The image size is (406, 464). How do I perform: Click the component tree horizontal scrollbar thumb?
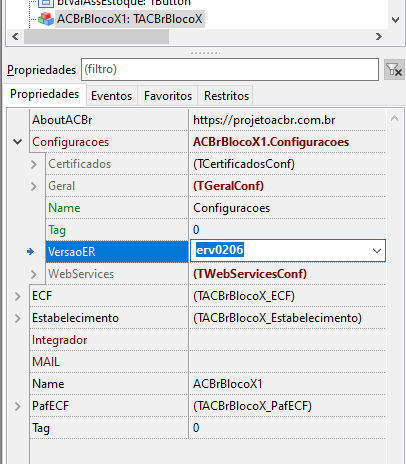pyautogui.click(x=96, y=36)
